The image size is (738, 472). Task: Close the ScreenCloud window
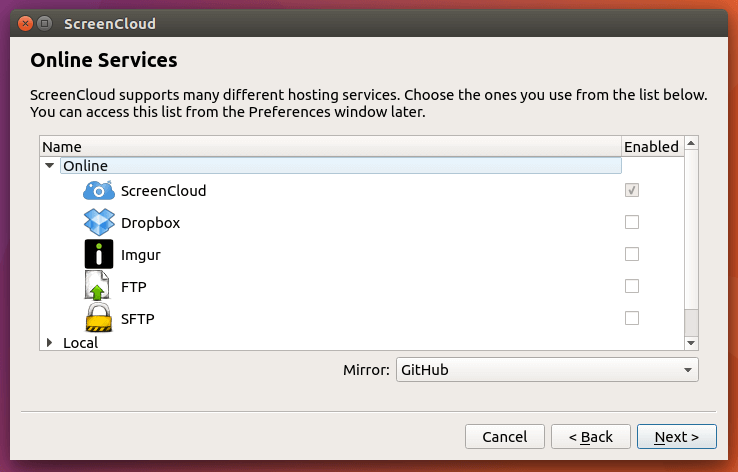pos(23,23)
